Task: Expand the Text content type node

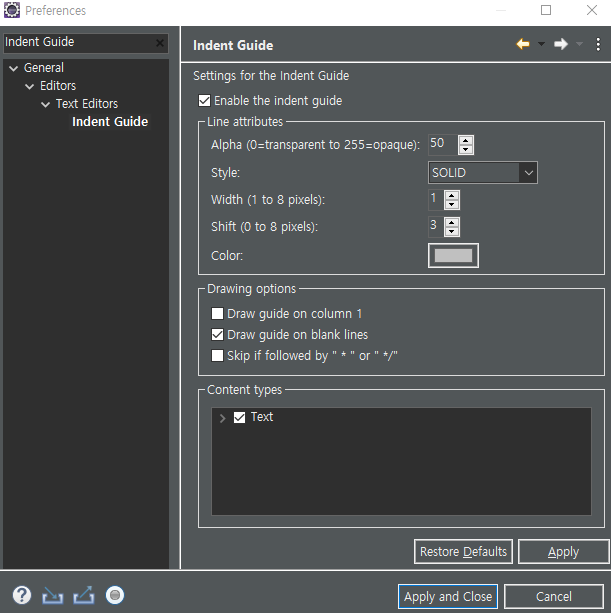Action: [x=222, y=418]
